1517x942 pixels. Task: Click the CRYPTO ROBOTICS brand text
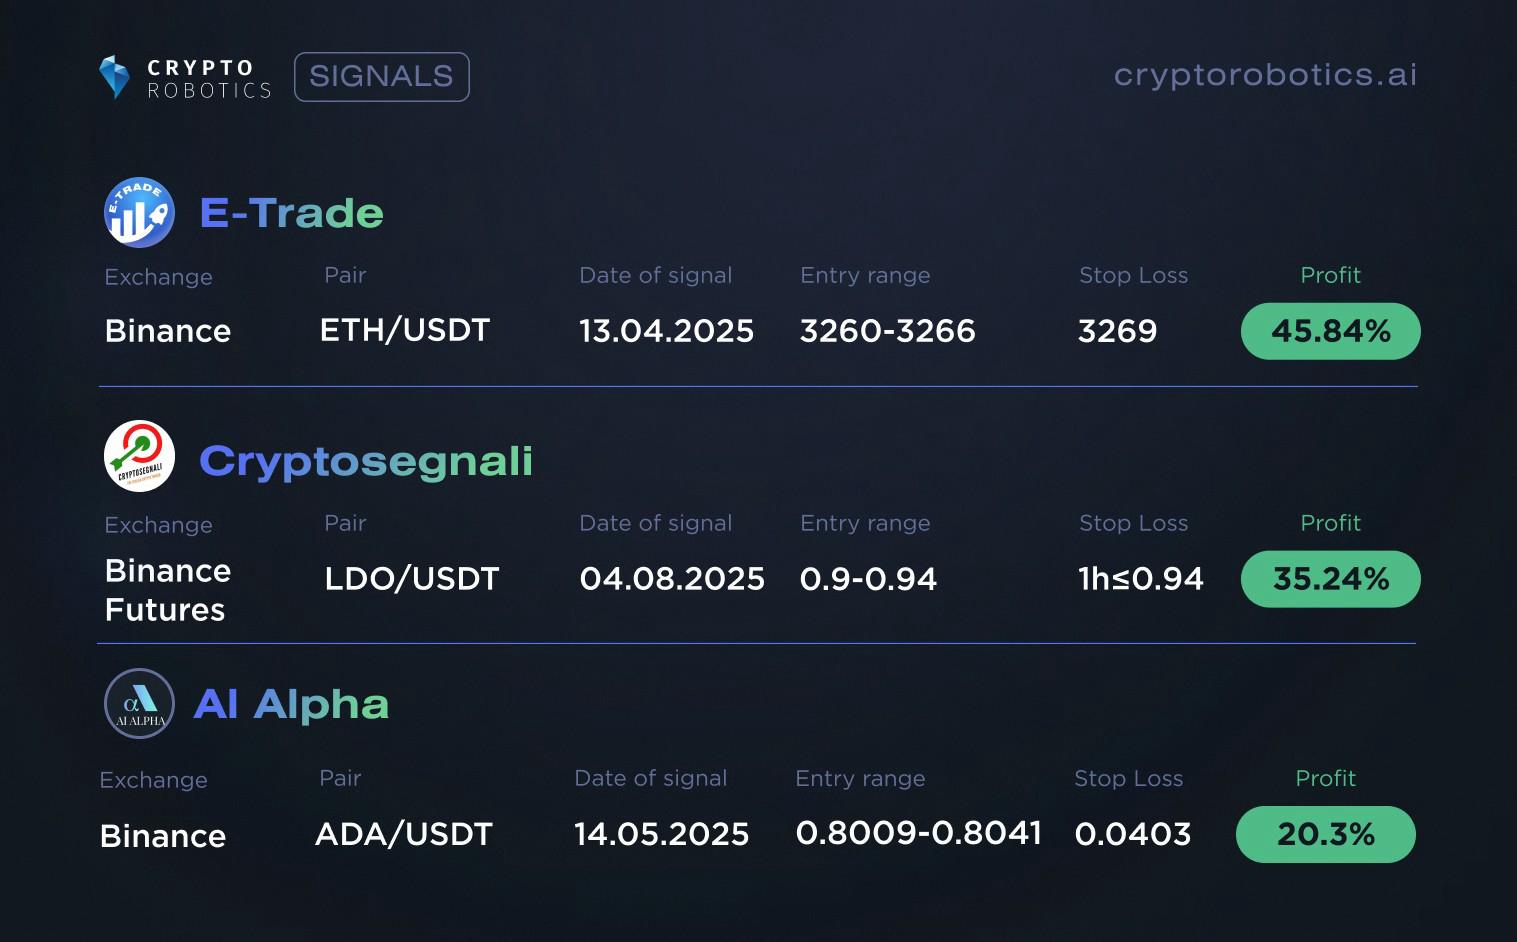pyautogui.click(x=209, y=79)
